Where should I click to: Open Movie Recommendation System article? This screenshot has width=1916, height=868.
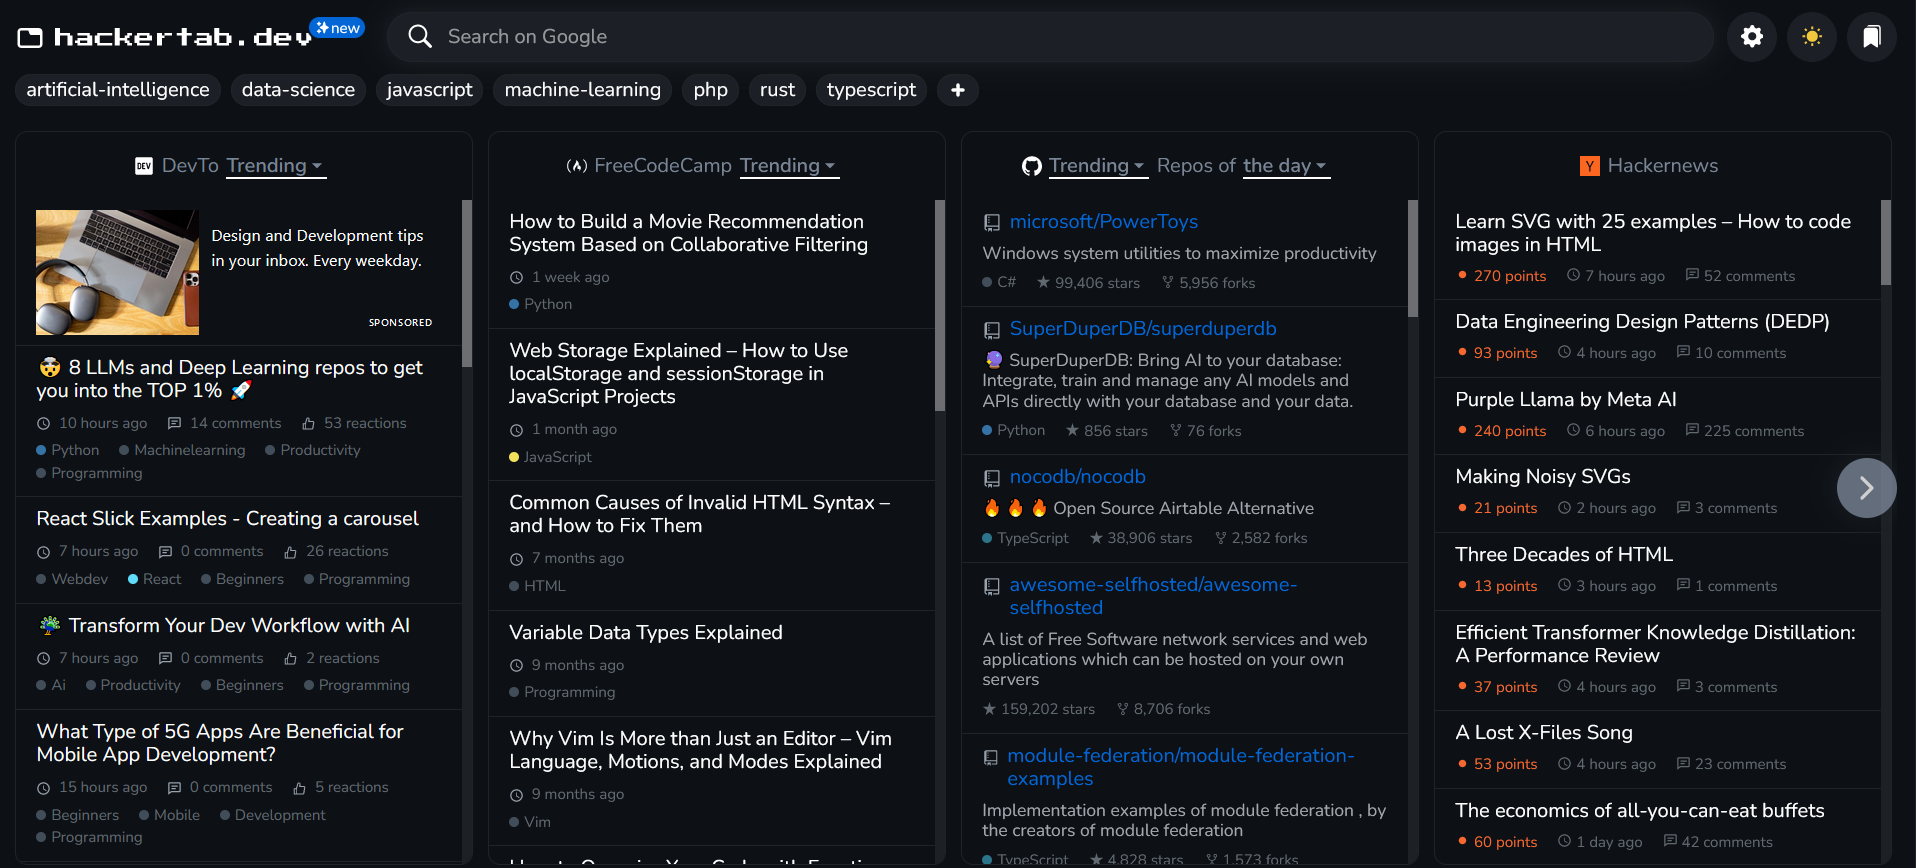[x=688, y=233]
